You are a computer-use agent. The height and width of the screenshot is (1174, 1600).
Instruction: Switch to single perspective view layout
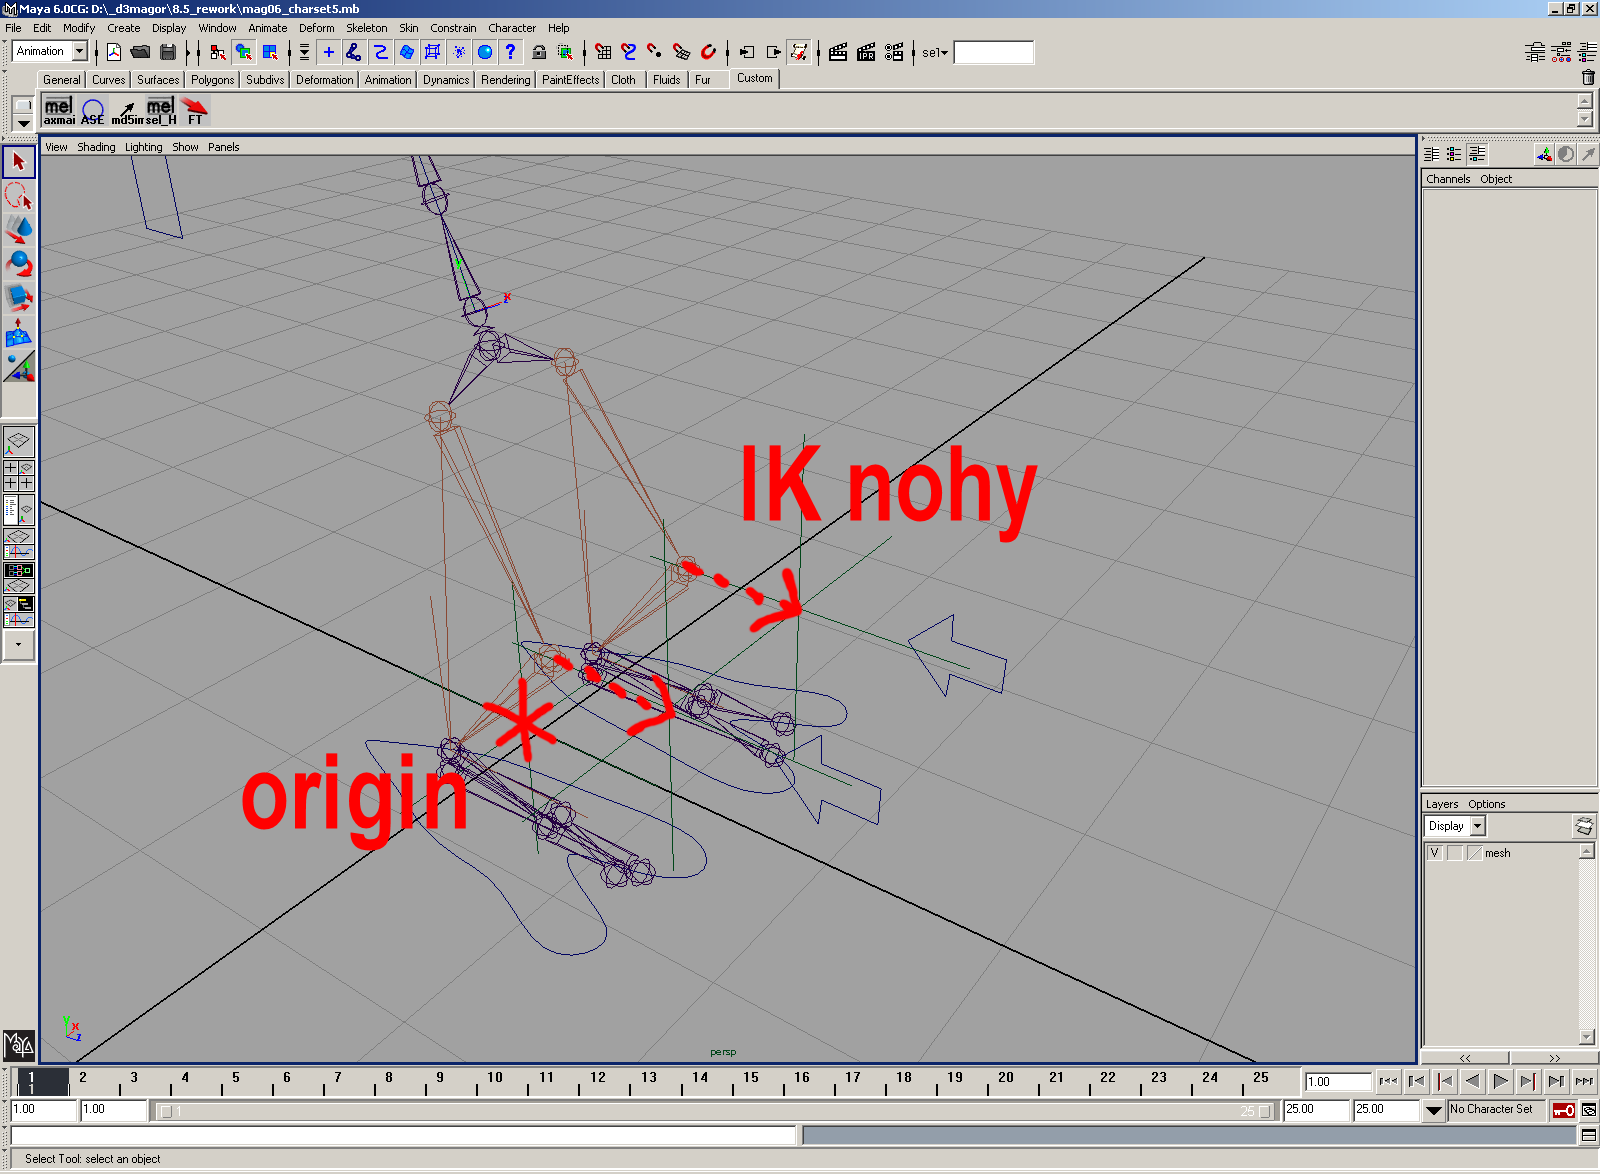click(19, 441)
